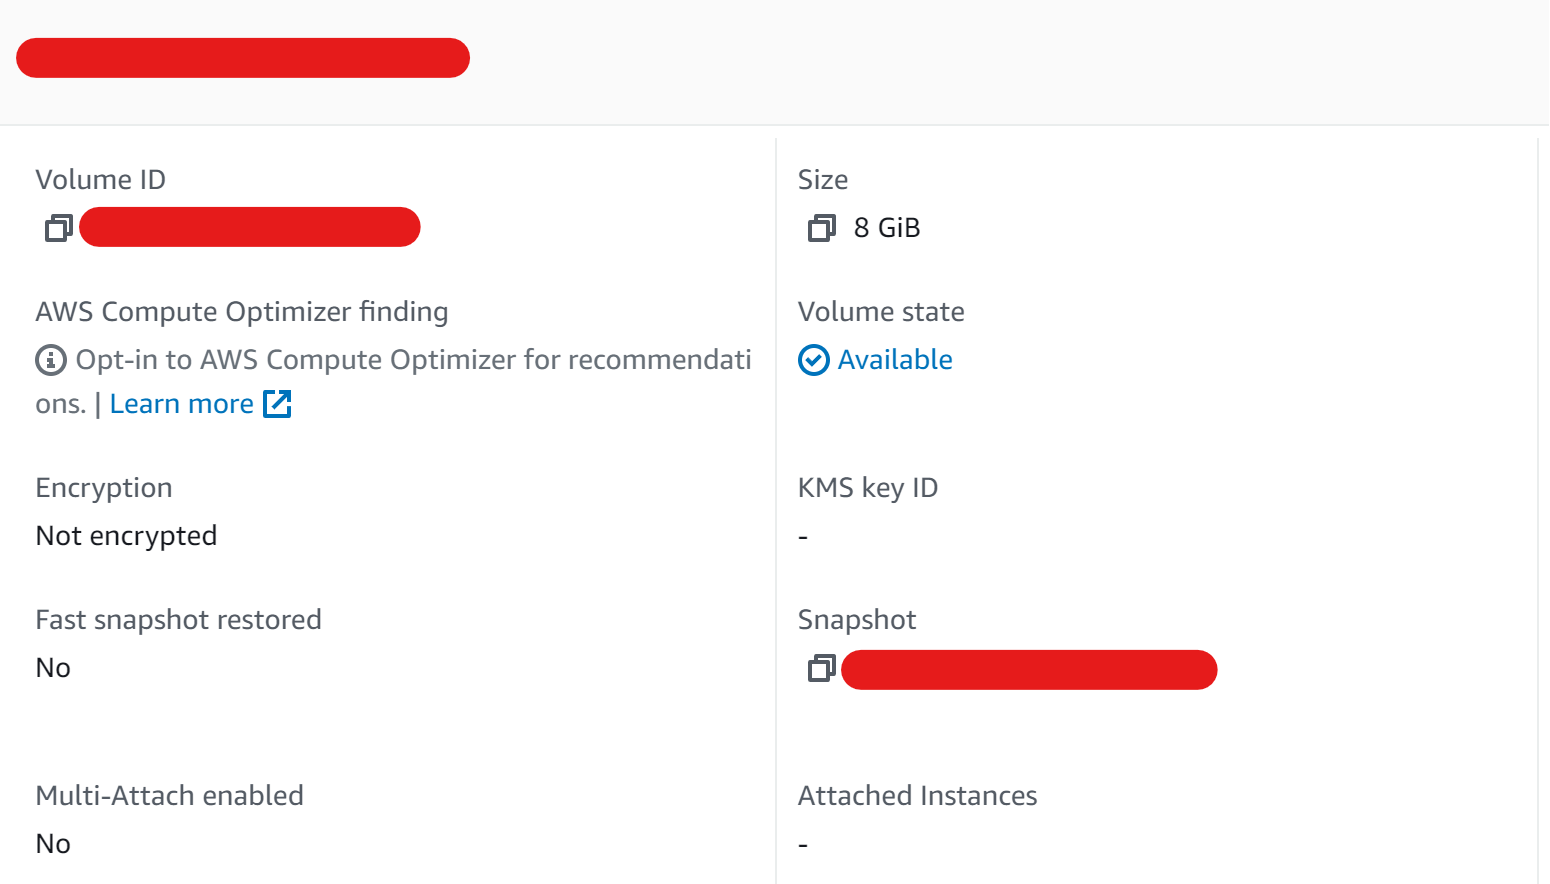The image size is (1550, 884).
Task: Click the Volume ID label
Action: pos(101,180)
